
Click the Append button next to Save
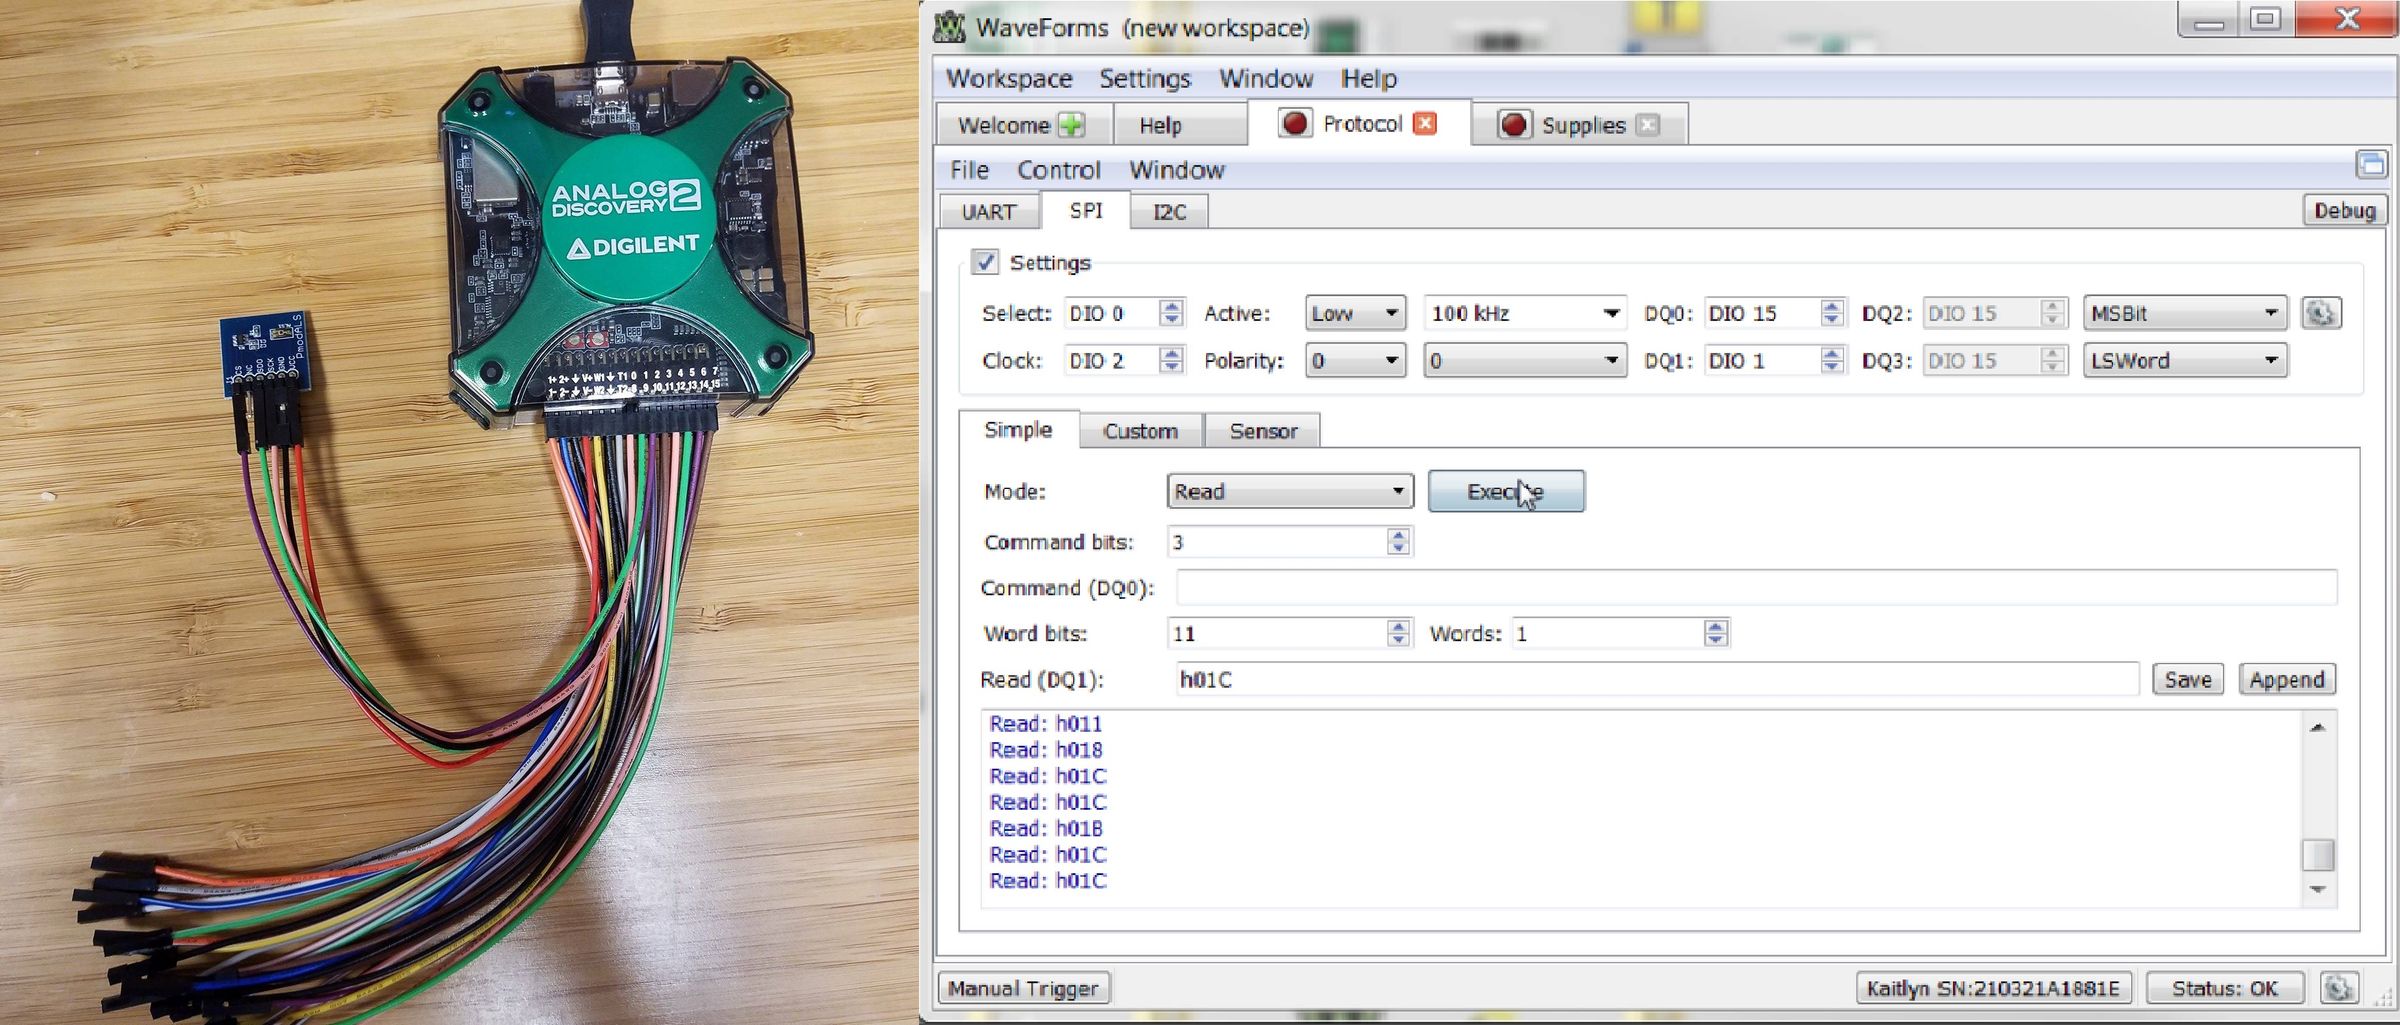pos(2286,679)
